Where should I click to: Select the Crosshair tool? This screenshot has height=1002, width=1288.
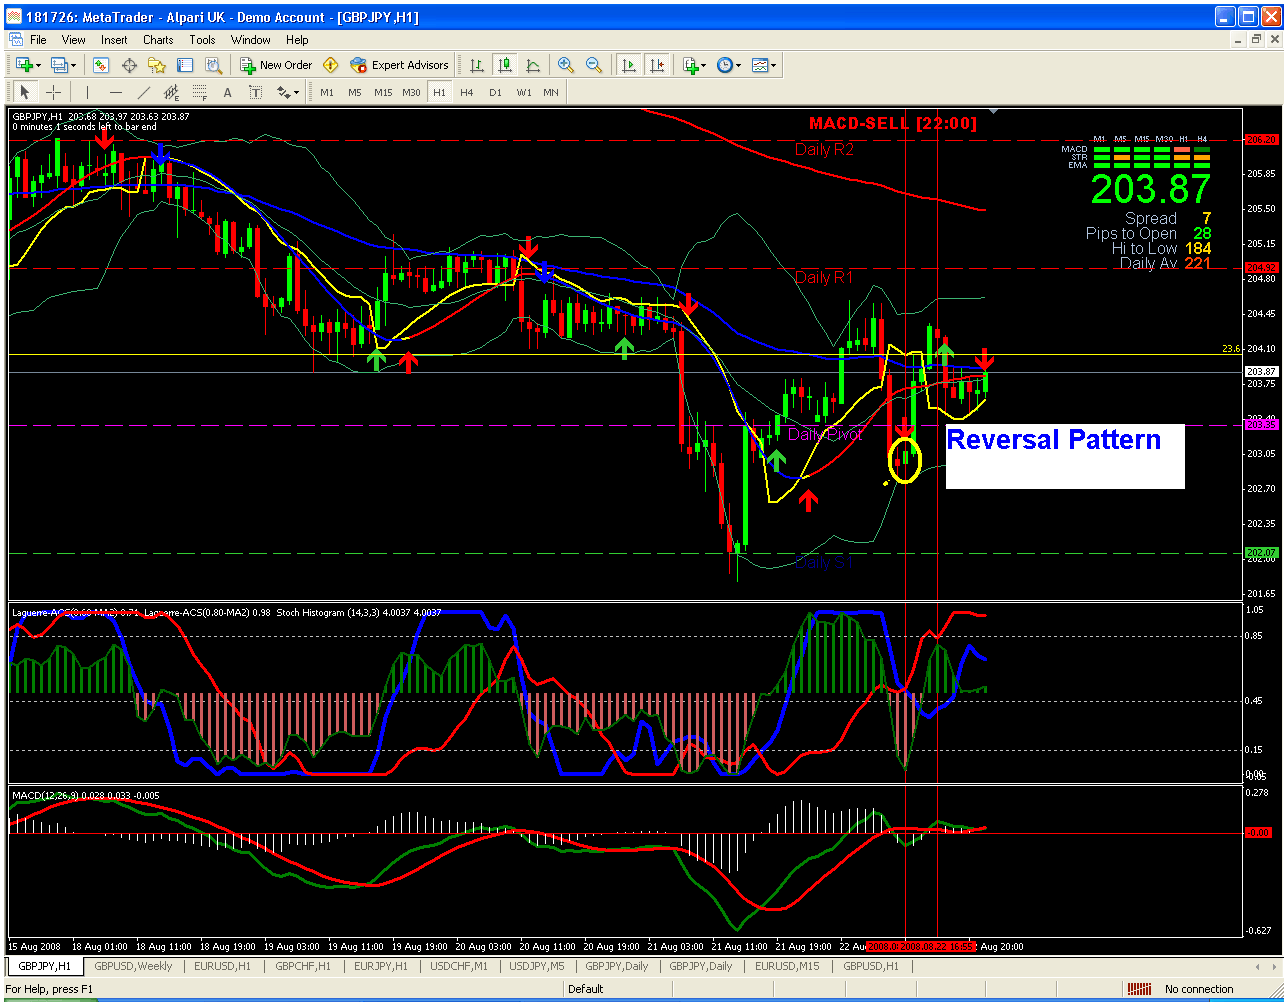[x=53, y=92]
